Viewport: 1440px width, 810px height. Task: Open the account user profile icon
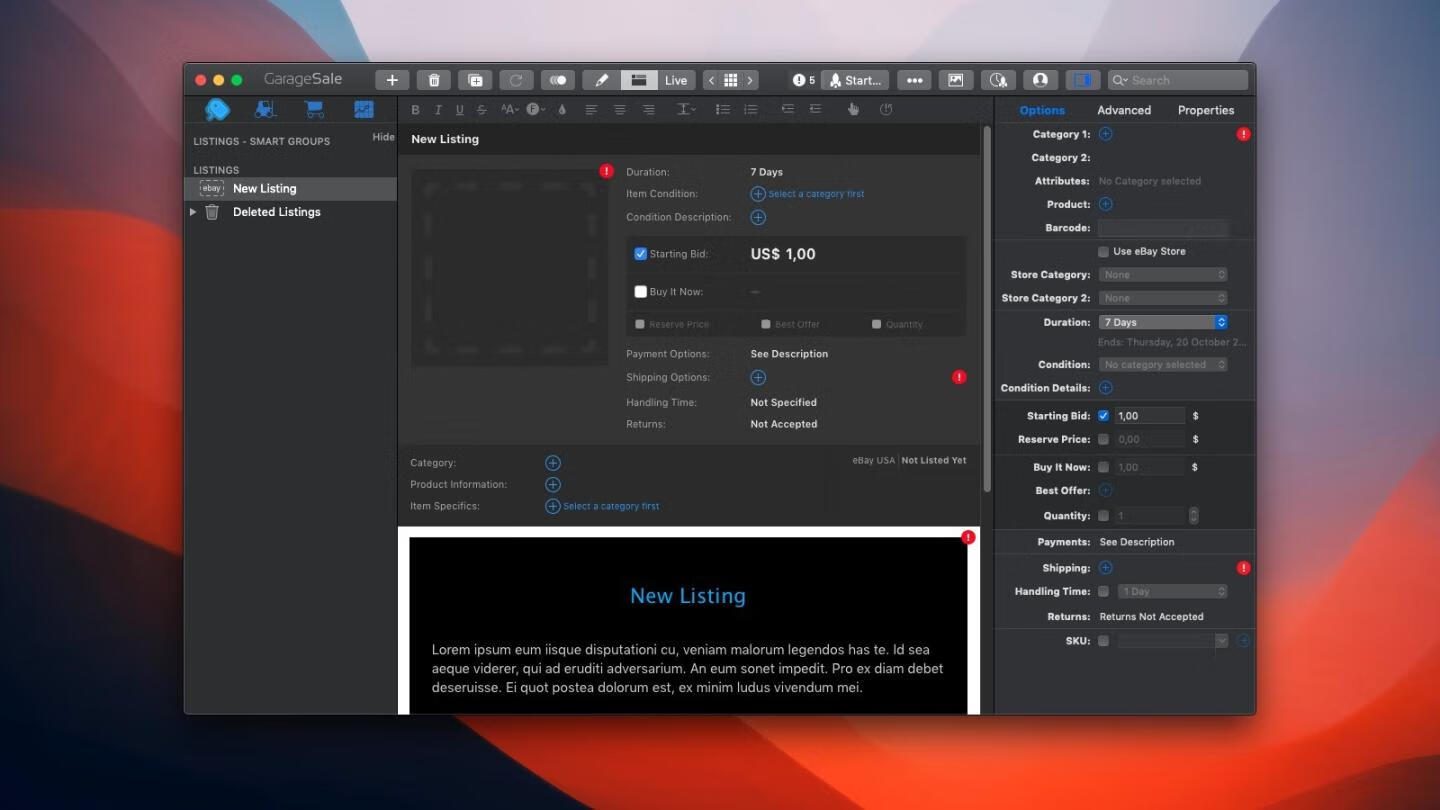(1040, 80)
